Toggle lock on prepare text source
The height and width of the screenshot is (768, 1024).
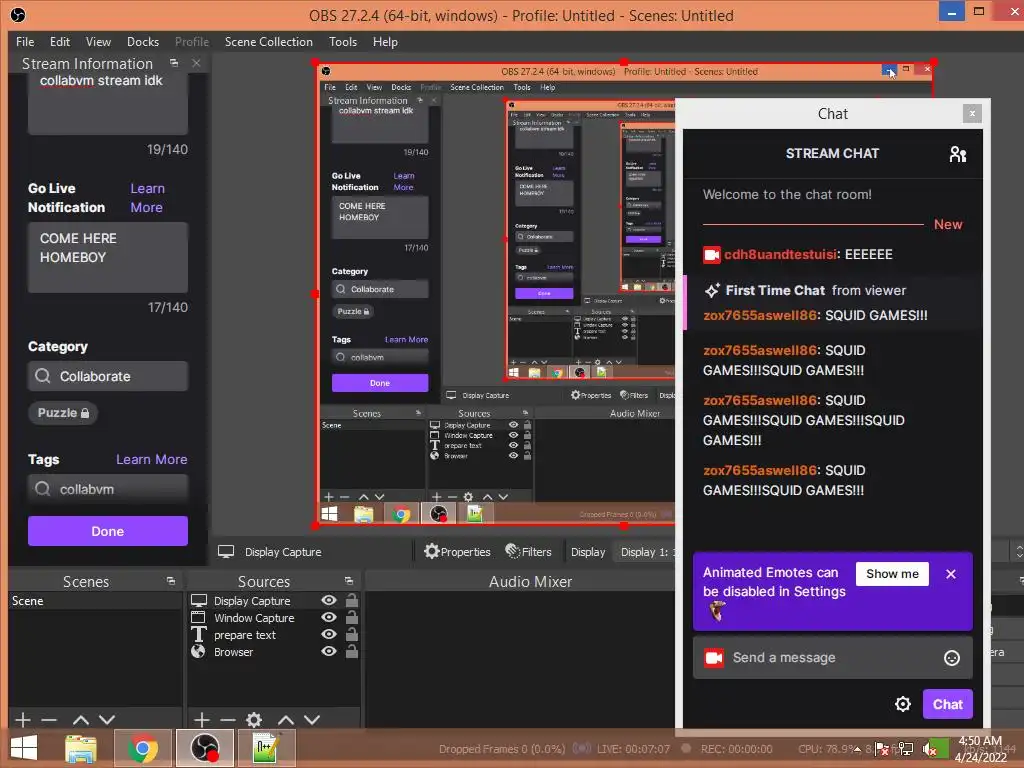pyautogui.click(x=351, y=634)
